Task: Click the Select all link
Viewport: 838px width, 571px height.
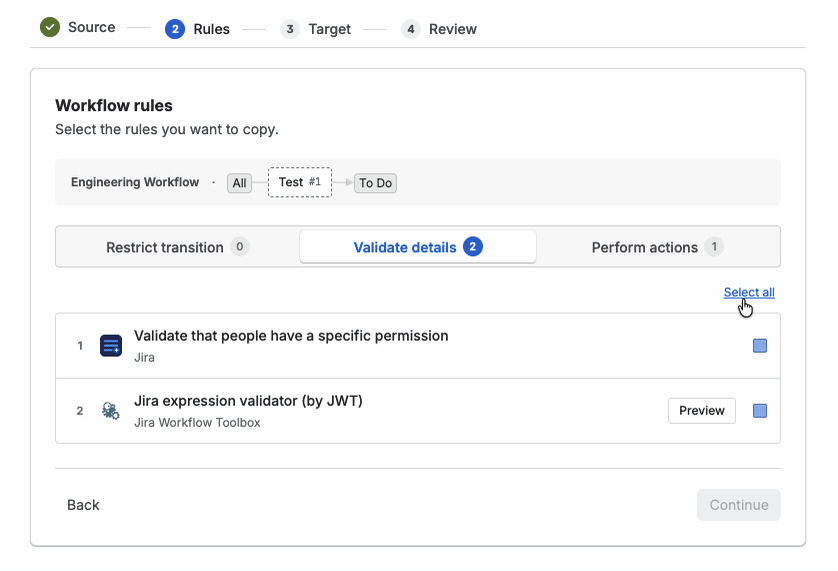Action: [749, 292]
